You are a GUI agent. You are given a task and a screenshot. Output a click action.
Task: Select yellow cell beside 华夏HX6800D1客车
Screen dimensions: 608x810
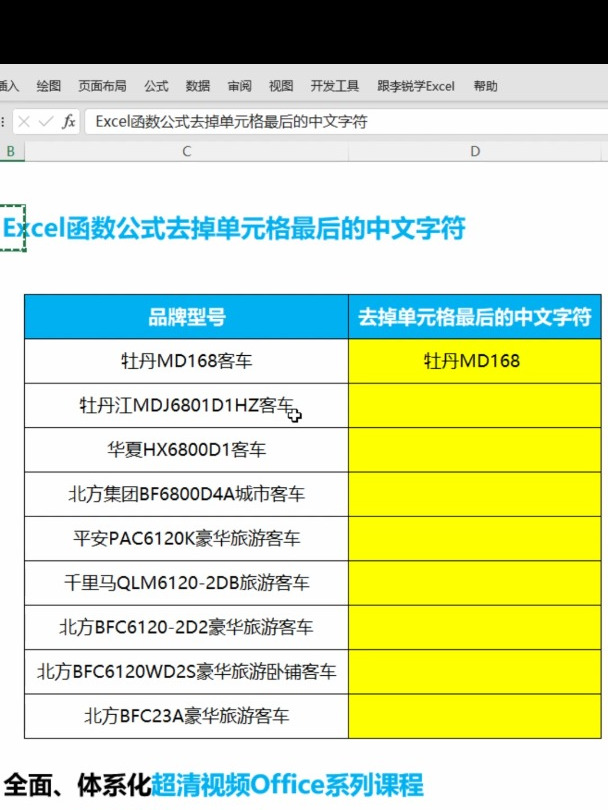(x=475, y=450)
